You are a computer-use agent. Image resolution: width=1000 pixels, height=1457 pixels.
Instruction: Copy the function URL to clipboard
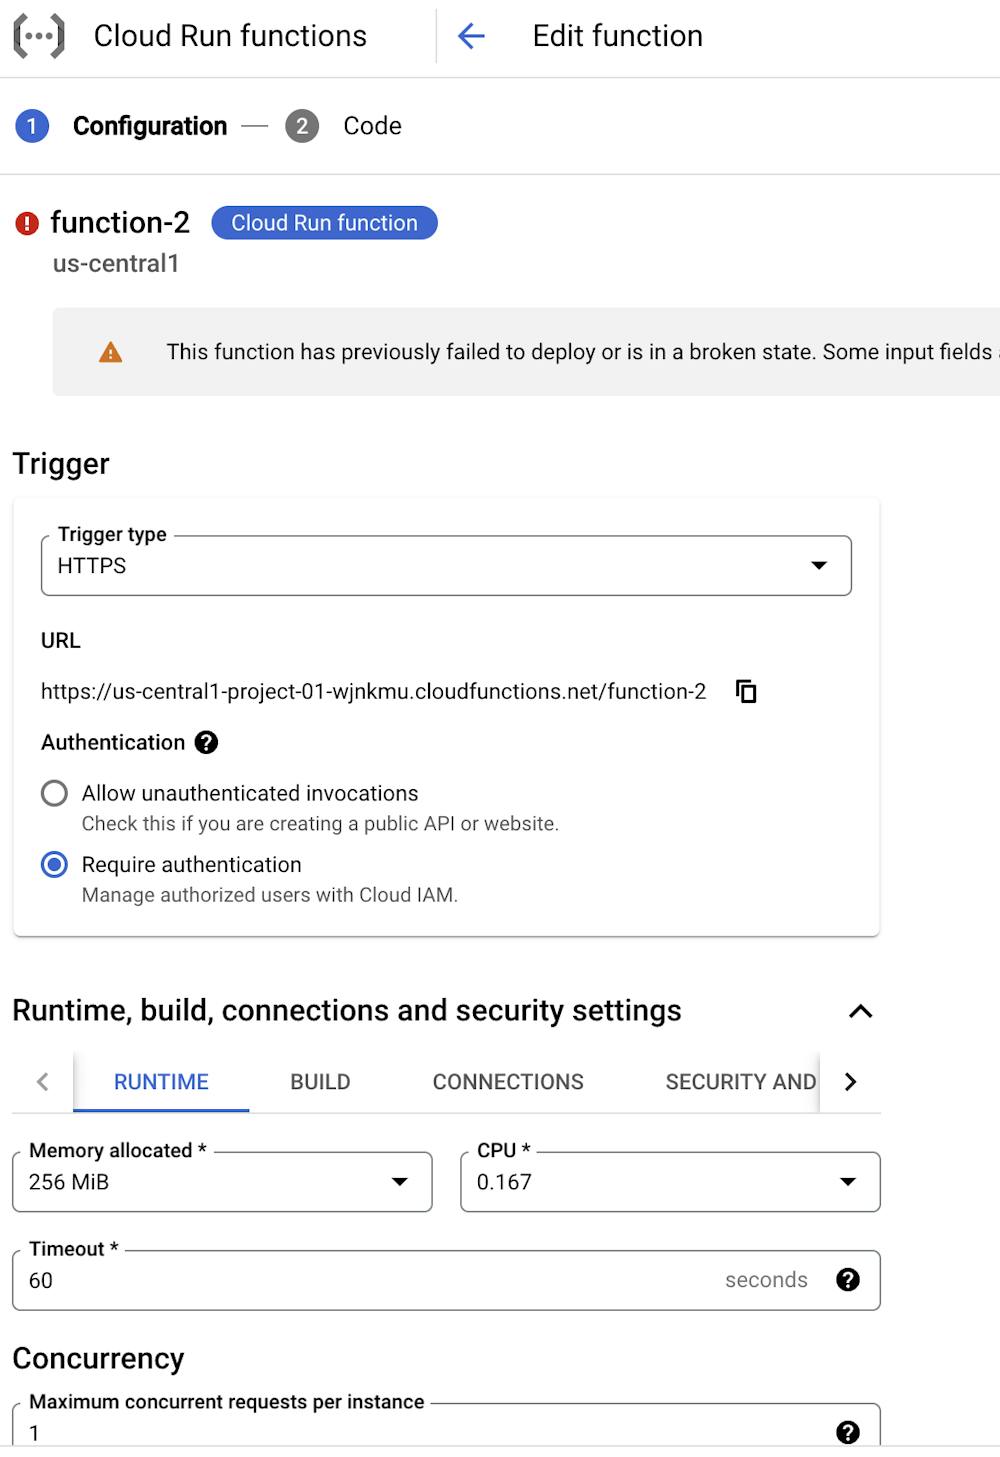(746, 691)
